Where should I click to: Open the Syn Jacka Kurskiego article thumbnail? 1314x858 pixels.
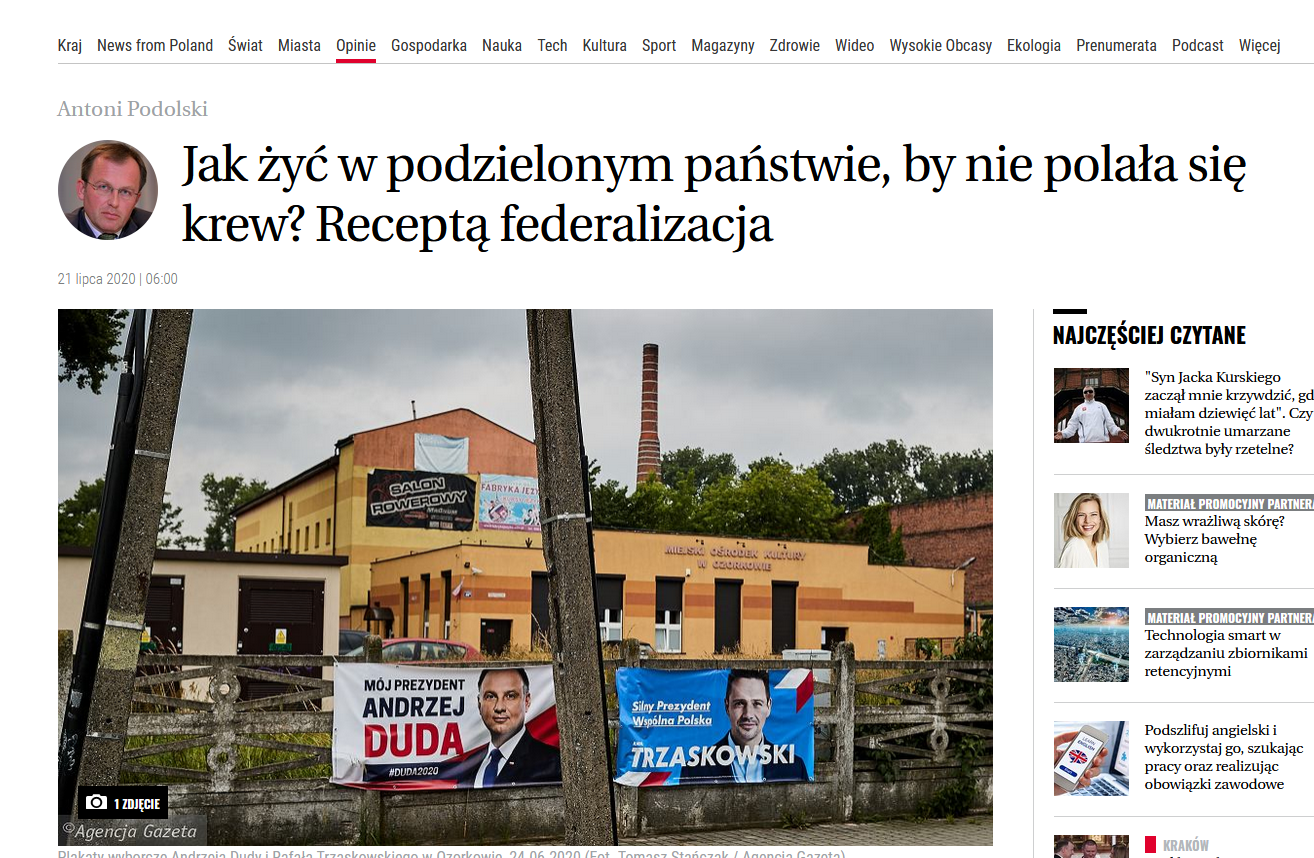point(1091,405)
